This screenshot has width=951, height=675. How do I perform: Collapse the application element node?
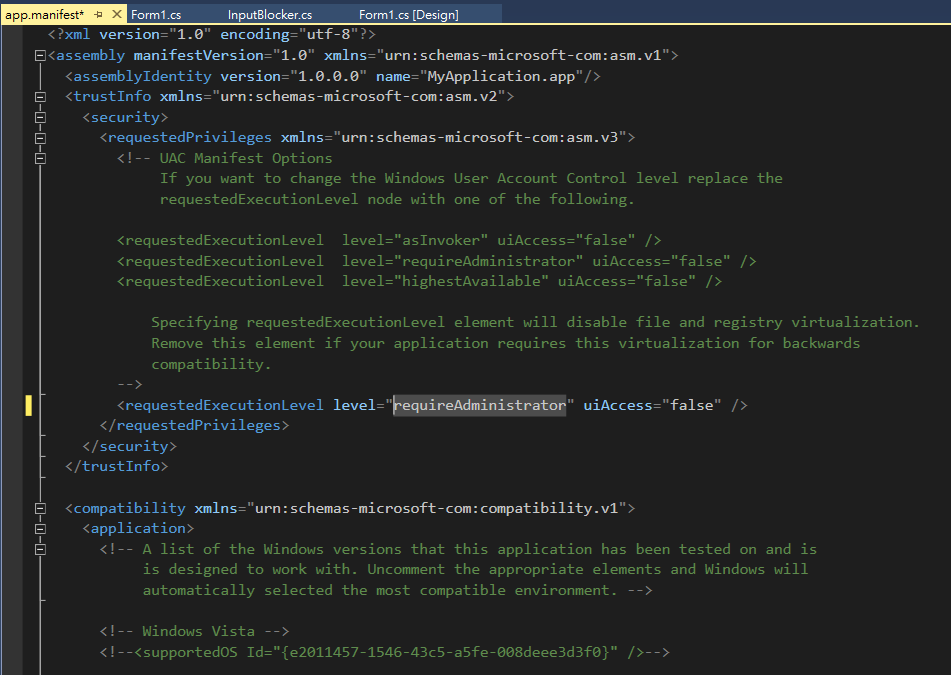coord(40,529)
